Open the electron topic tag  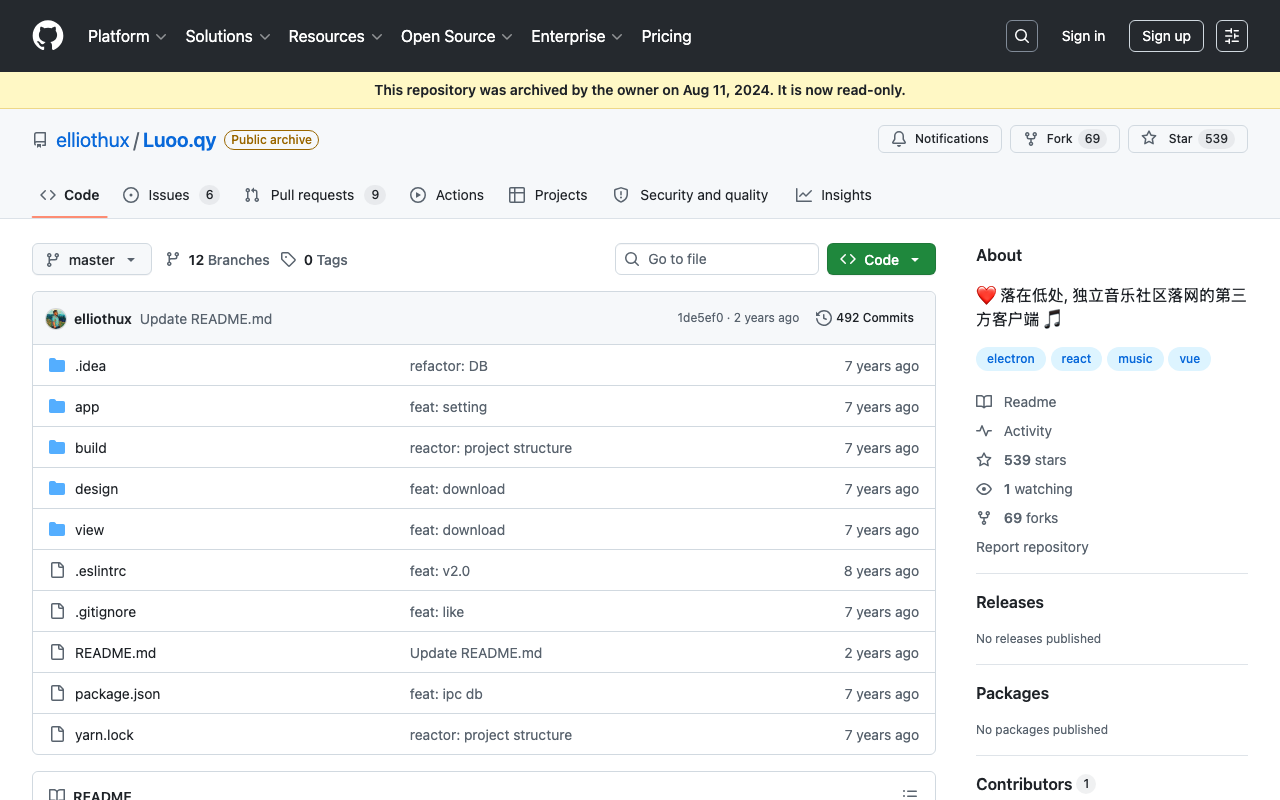pos(1011,359)
